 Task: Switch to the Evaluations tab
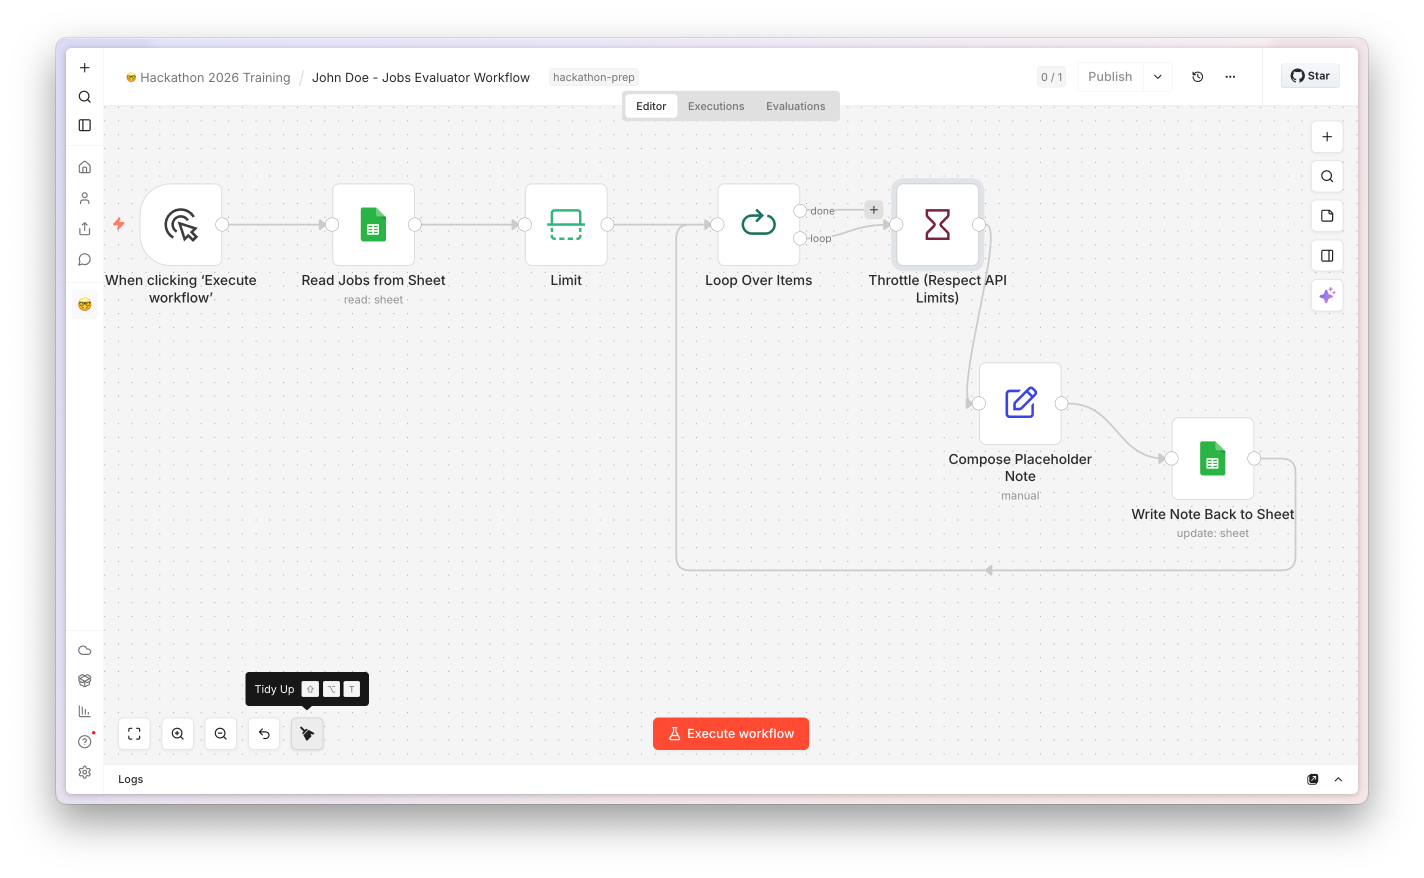(796, 106)
